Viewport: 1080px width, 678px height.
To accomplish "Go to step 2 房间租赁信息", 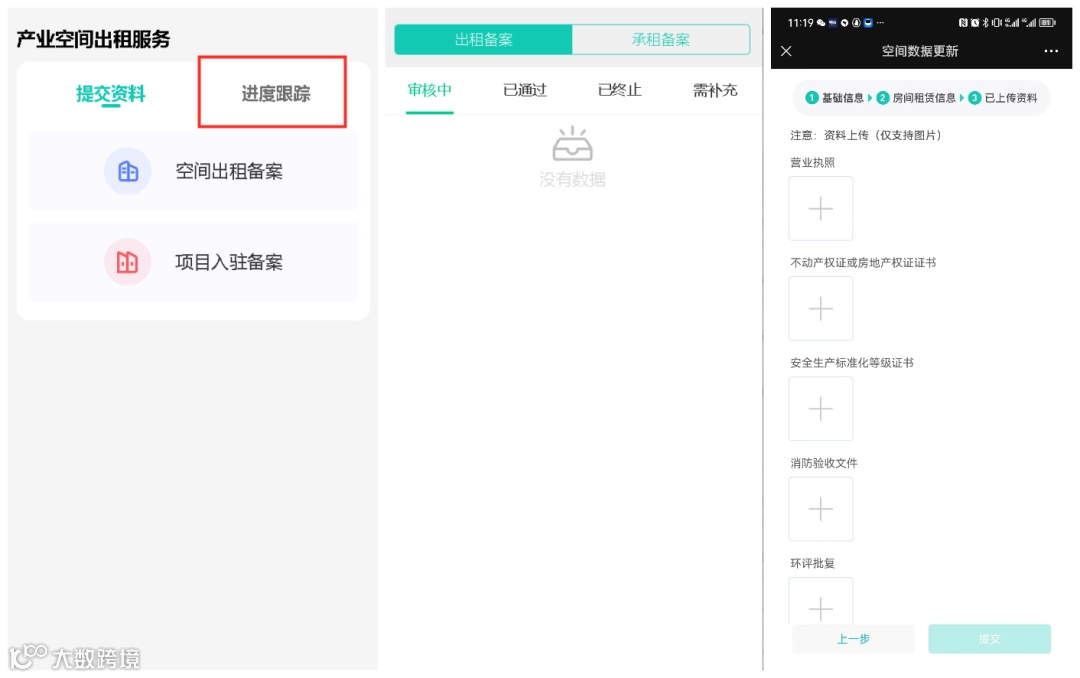I will [x=916, y=98].
